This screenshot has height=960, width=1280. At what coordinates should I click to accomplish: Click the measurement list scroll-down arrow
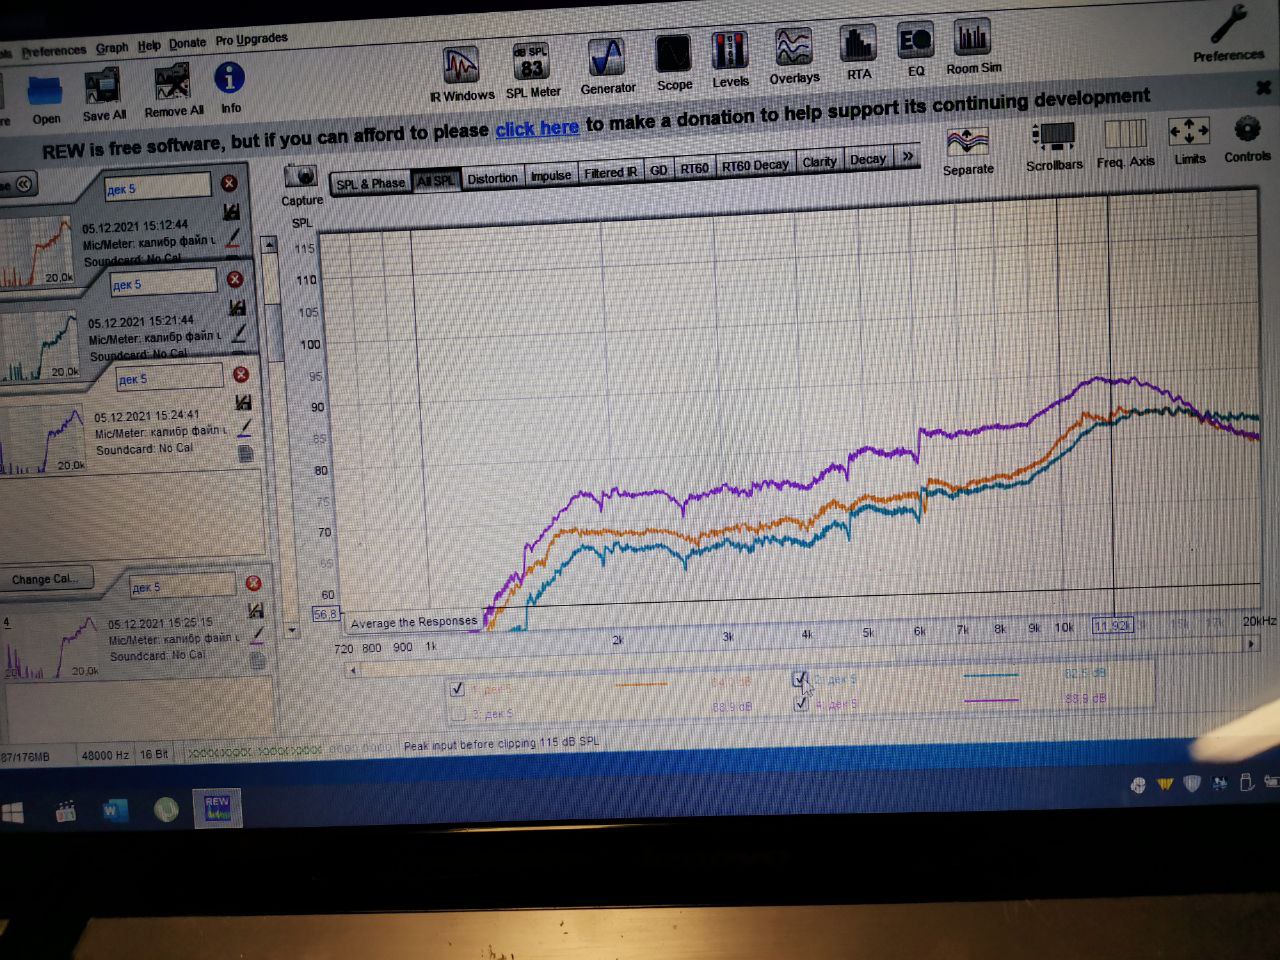(292, 630)
